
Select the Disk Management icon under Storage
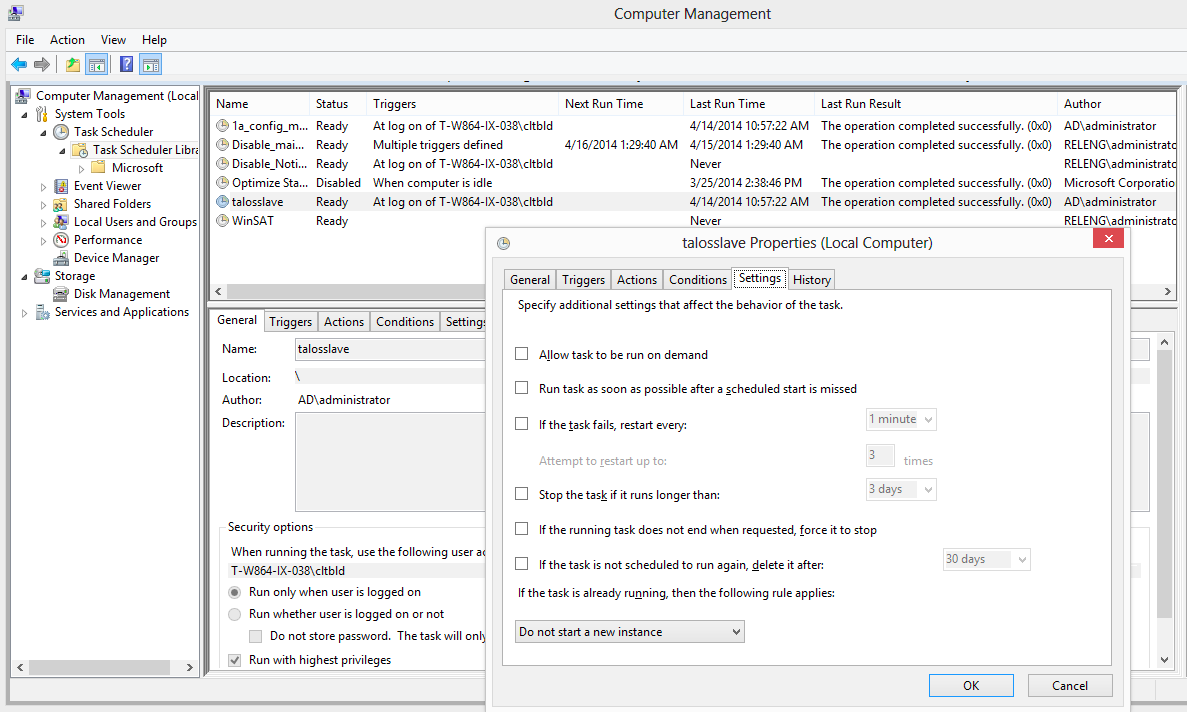(61, 294)
